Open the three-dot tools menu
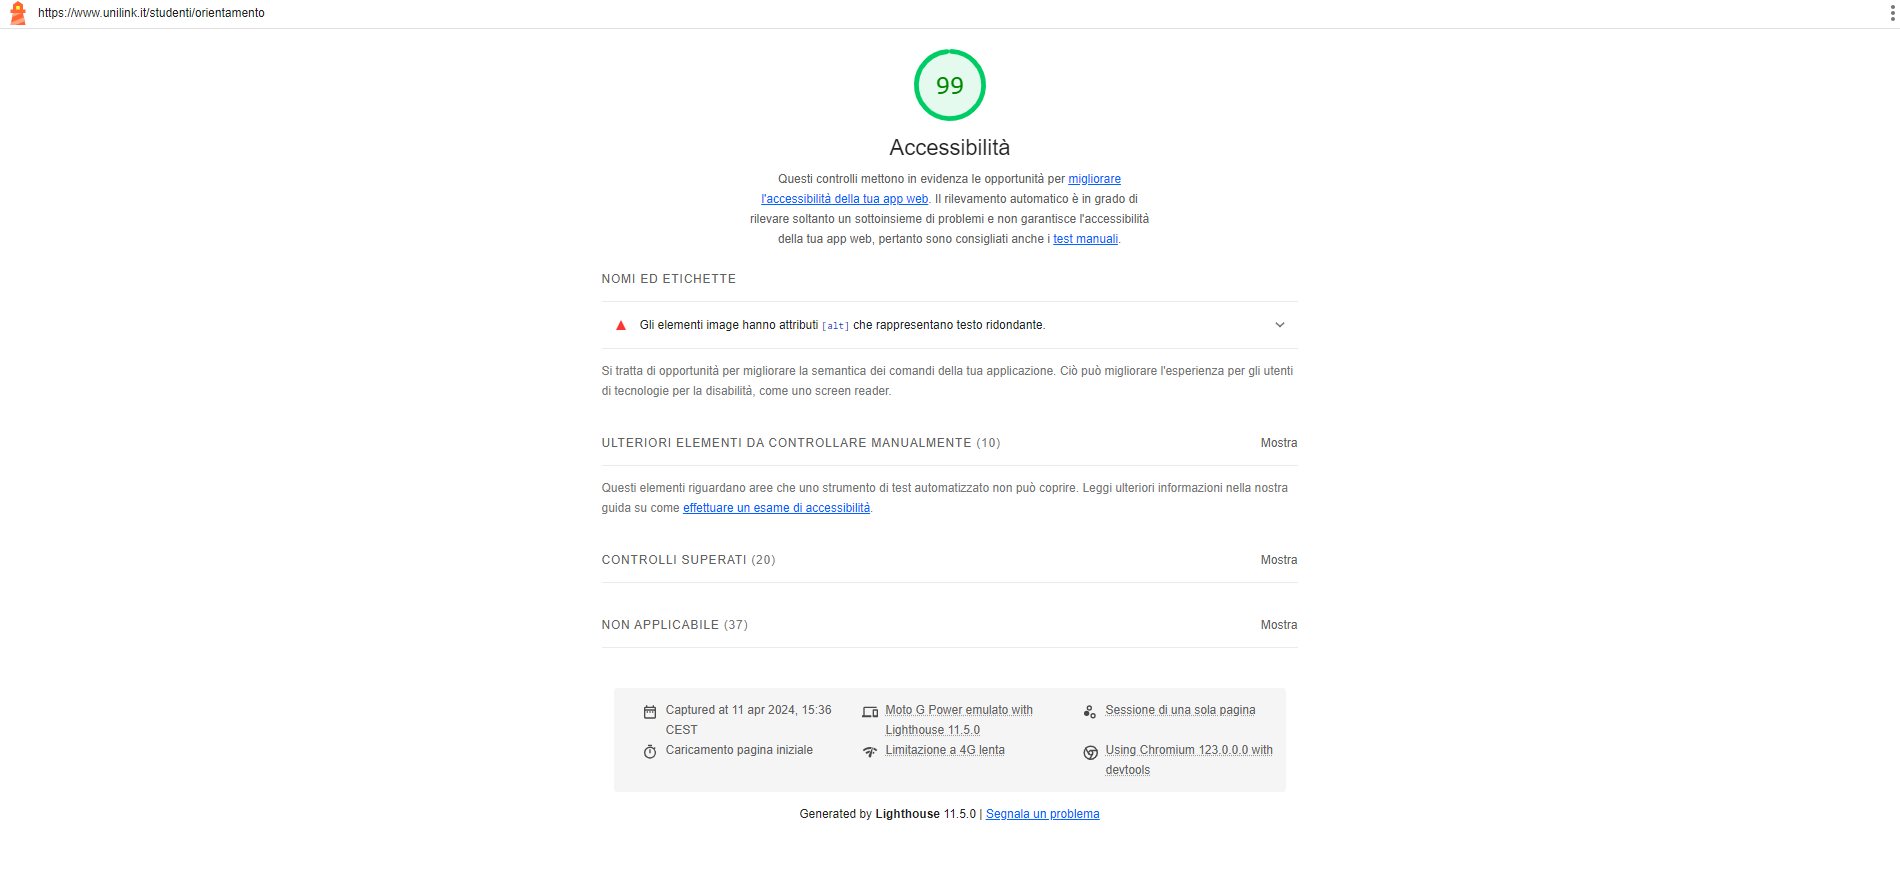Viewport: 1900px width, 870px height. 1891,13
